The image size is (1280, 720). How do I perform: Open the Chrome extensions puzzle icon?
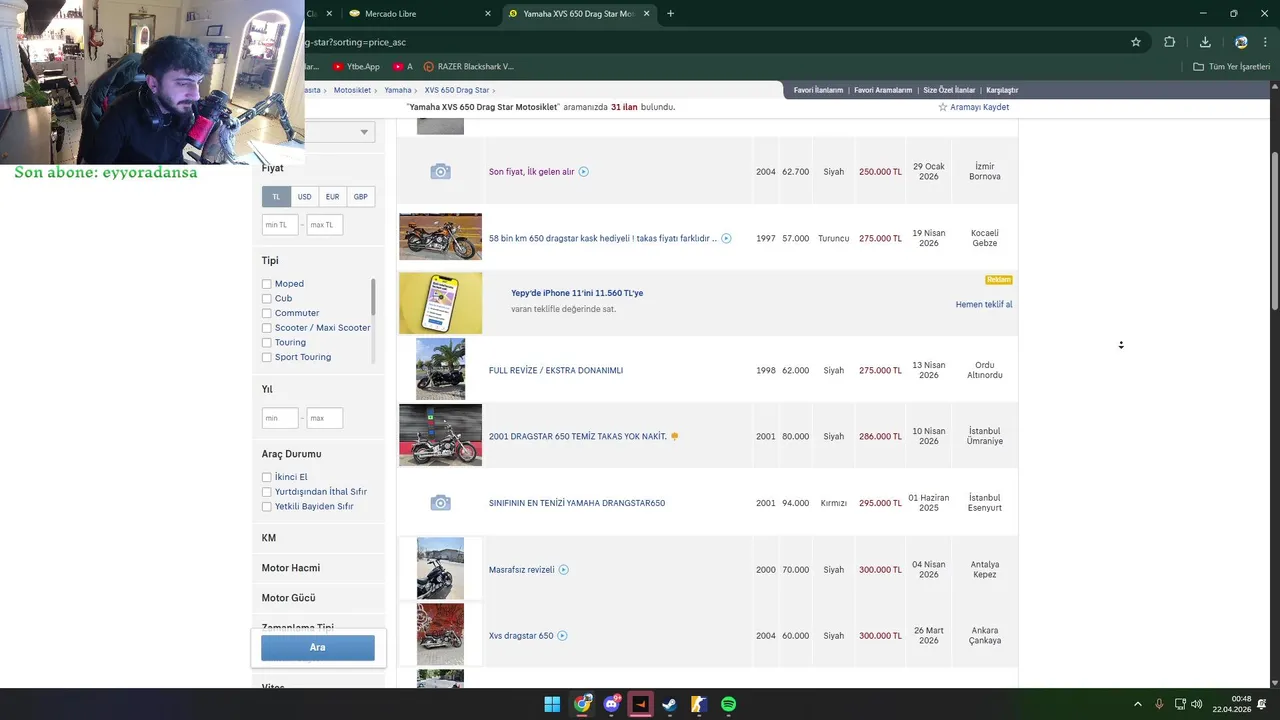pos(1169,42)
